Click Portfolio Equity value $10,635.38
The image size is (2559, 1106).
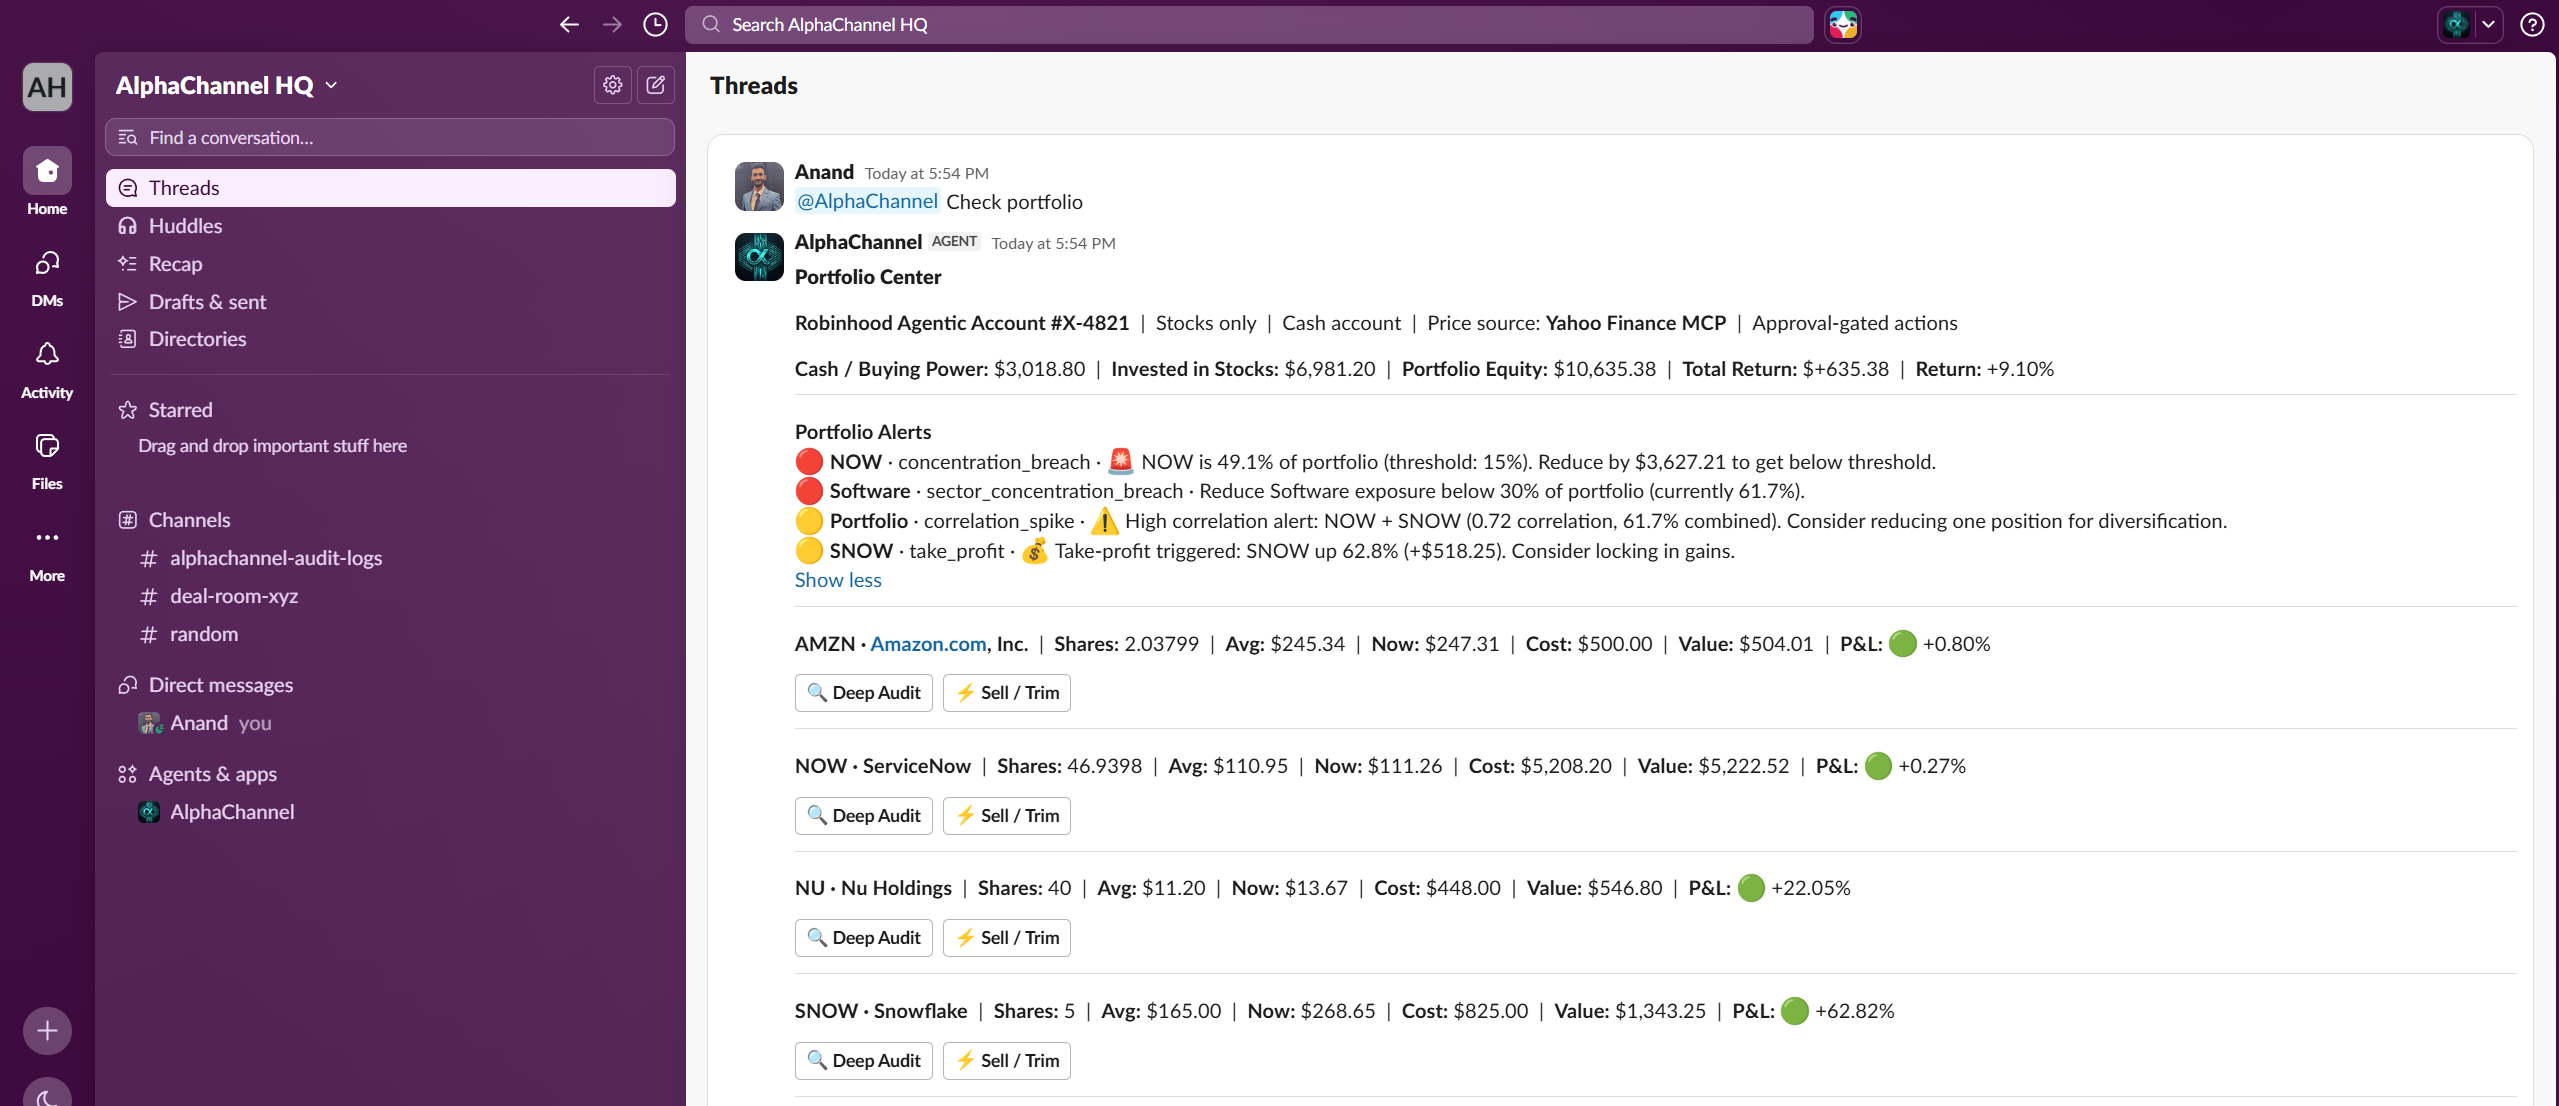(x=1605, y=369)
